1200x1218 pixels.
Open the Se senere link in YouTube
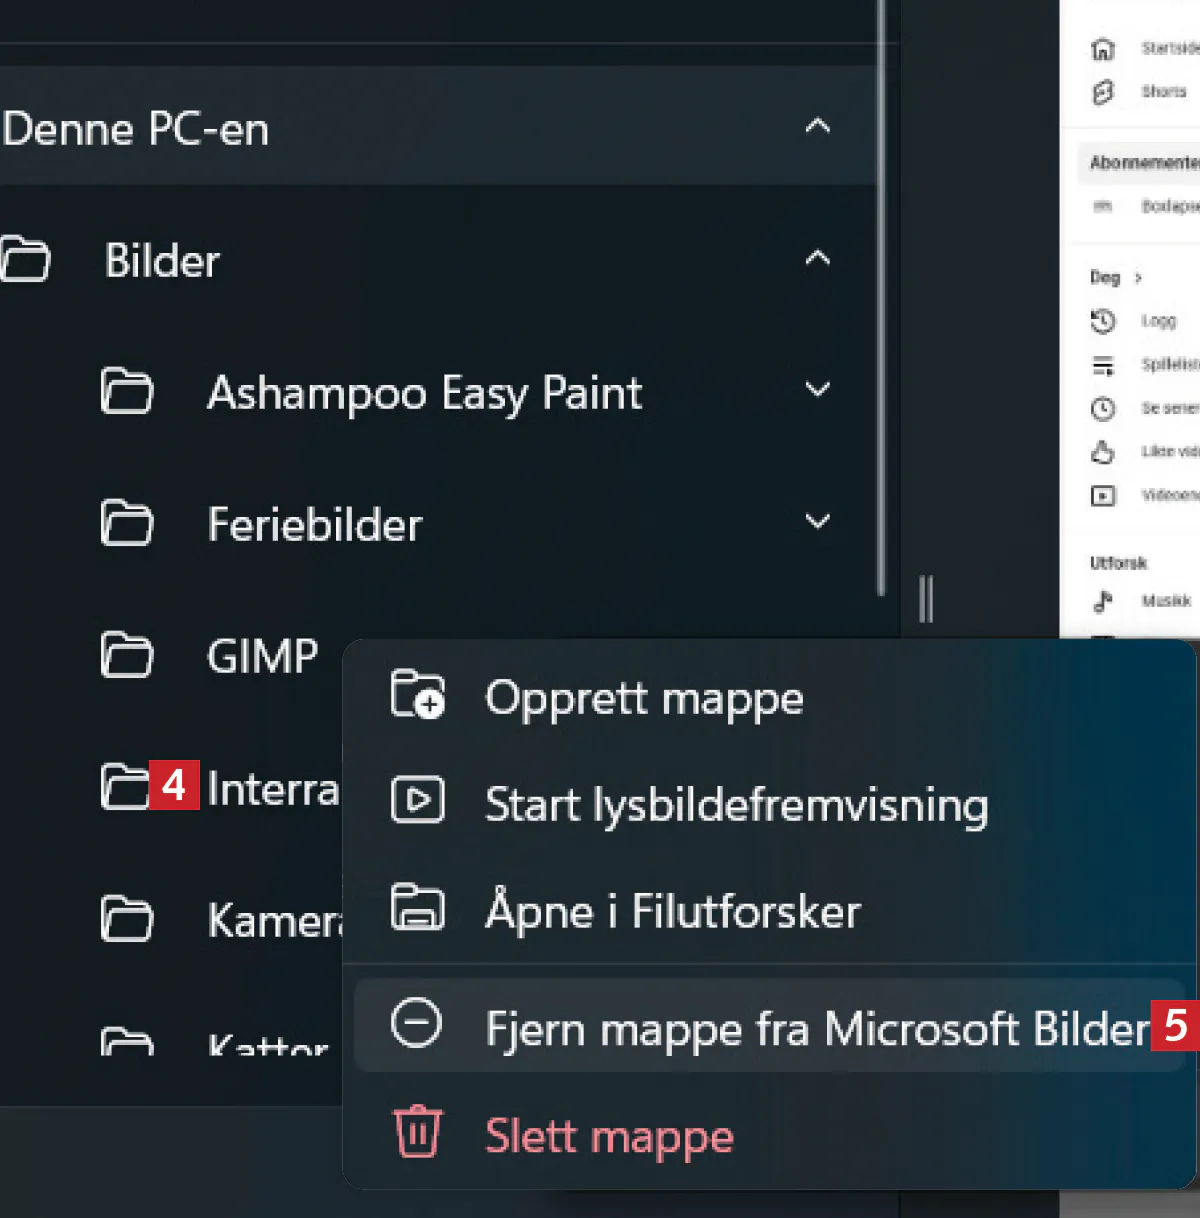(x=1170, y=408)
